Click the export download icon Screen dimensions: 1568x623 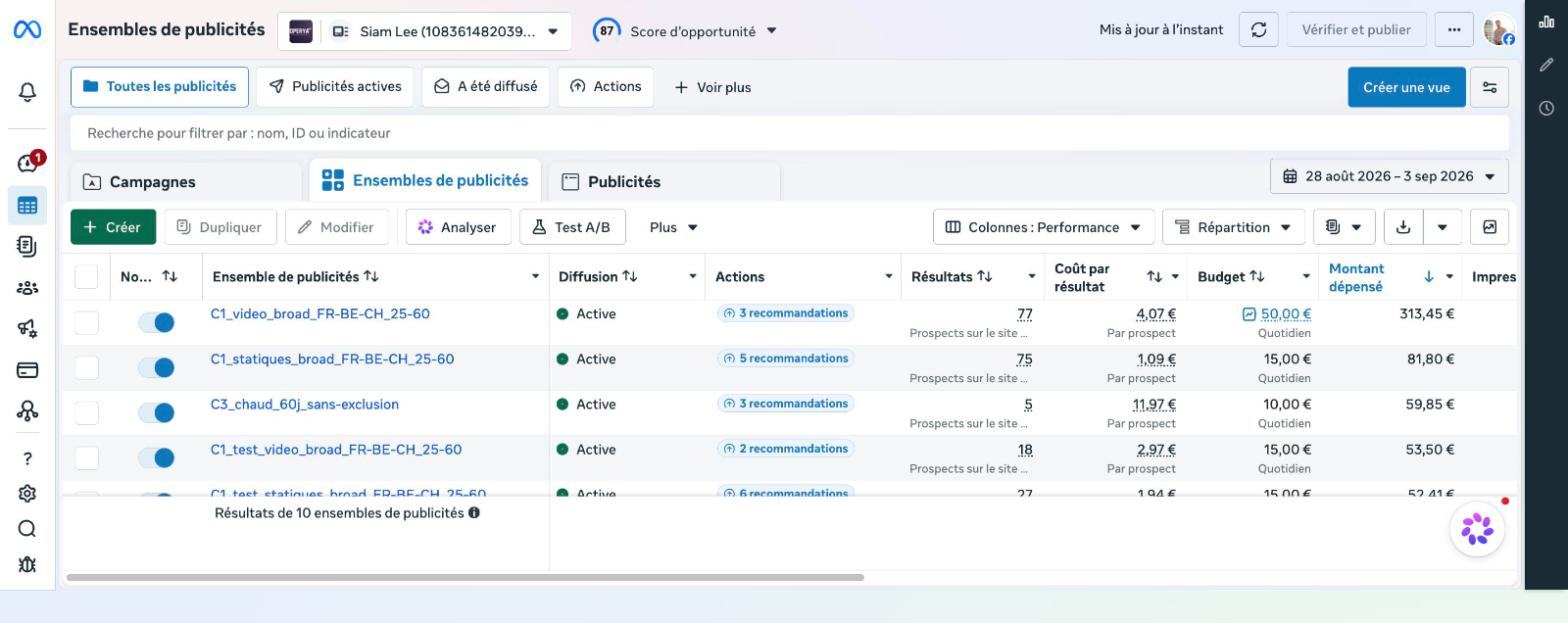click(x=1403, y=227)
